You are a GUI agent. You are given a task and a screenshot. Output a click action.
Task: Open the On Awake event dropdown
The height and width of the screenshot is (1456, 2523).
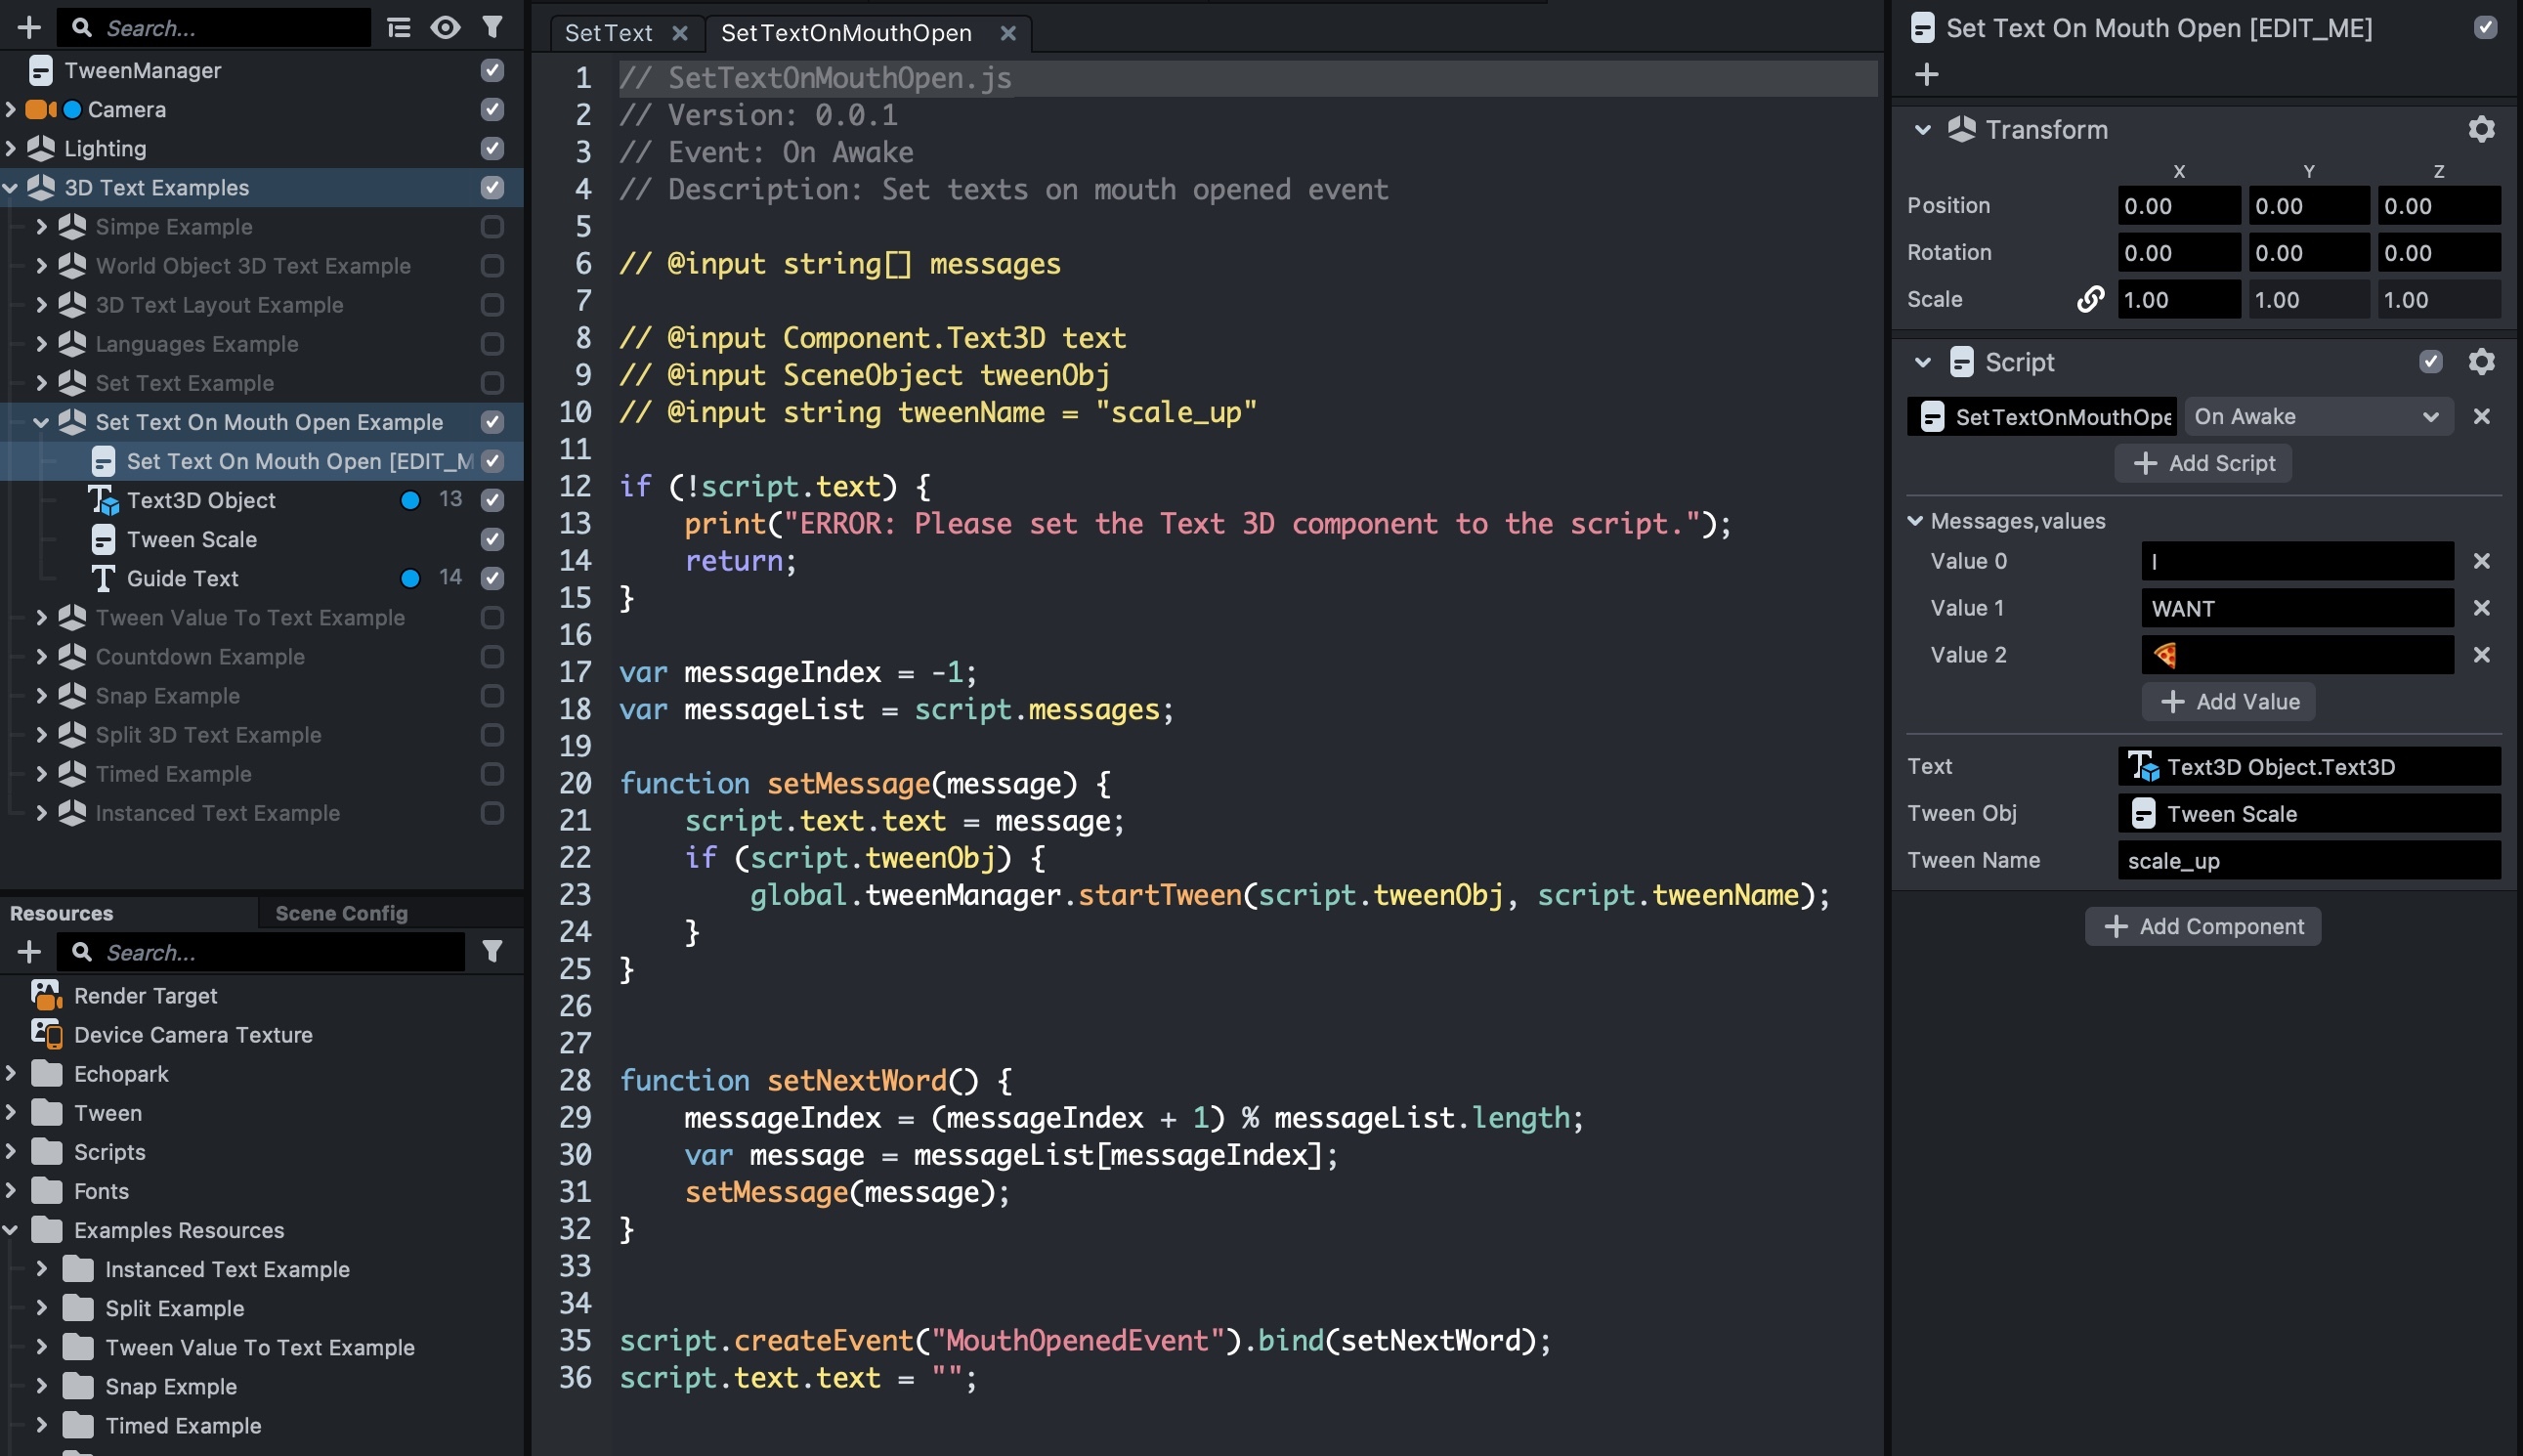2317,416
